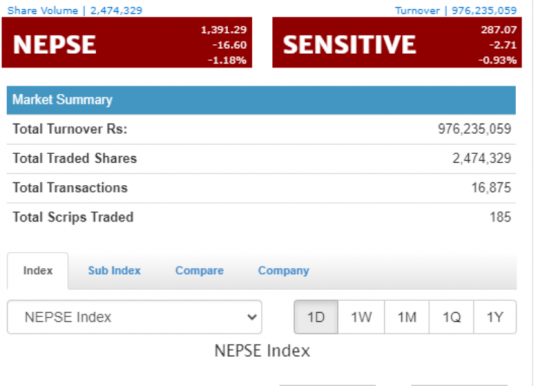This screenshot has height=386, width=536.
Task: Select the 1M time range
Action: click(x=406, y=317)
